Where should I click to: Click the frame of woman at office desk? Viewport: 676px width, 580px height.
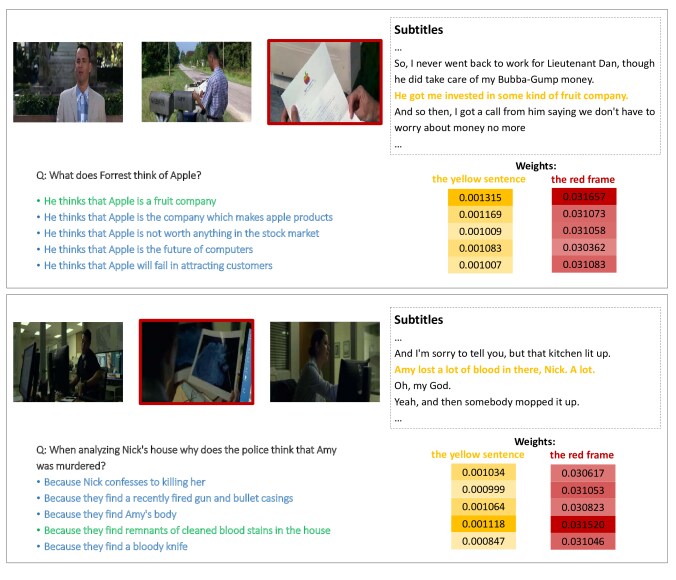[x=325, y=362]
